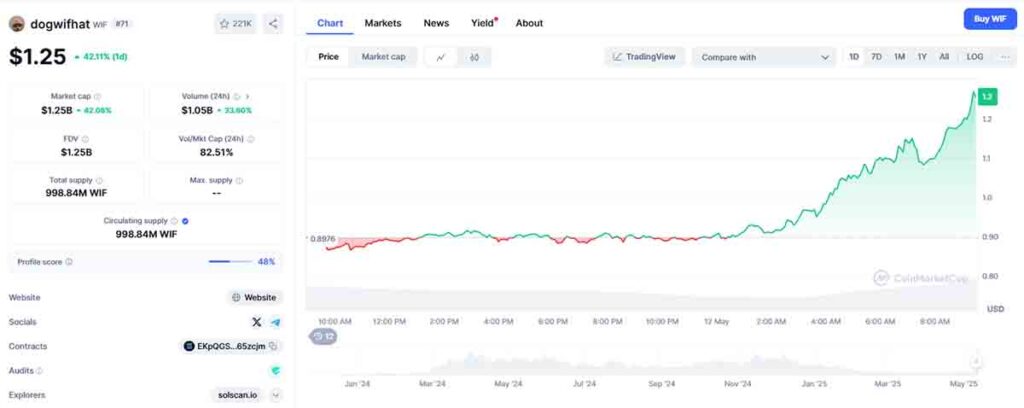Set chart range to 1Y
The height and width of the screenshot is (408, 1024).
coord(922,57)
